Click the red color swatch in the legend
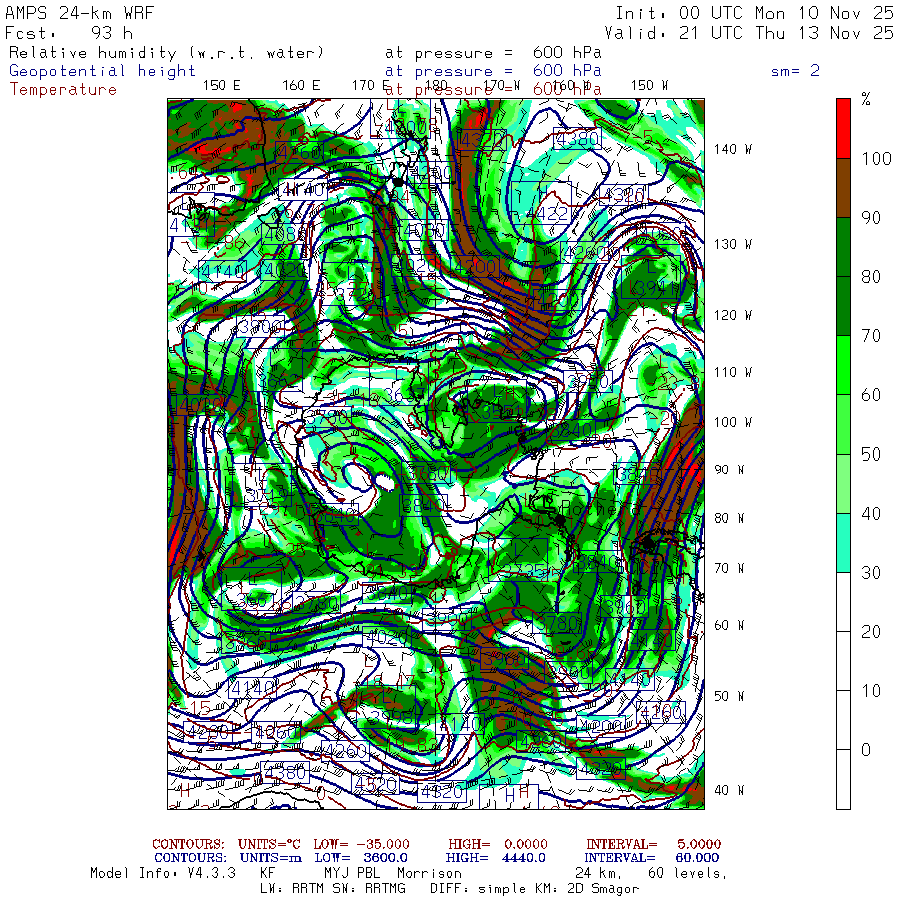 843,127
